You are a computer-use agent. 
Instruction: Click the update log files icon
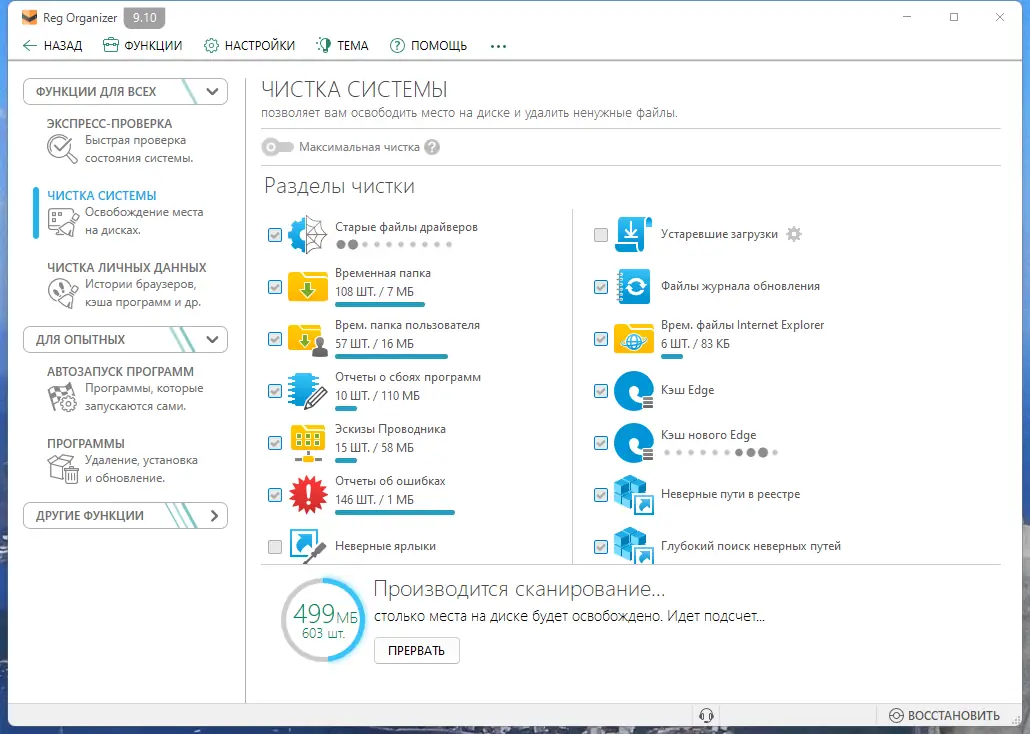click(633, 287)
